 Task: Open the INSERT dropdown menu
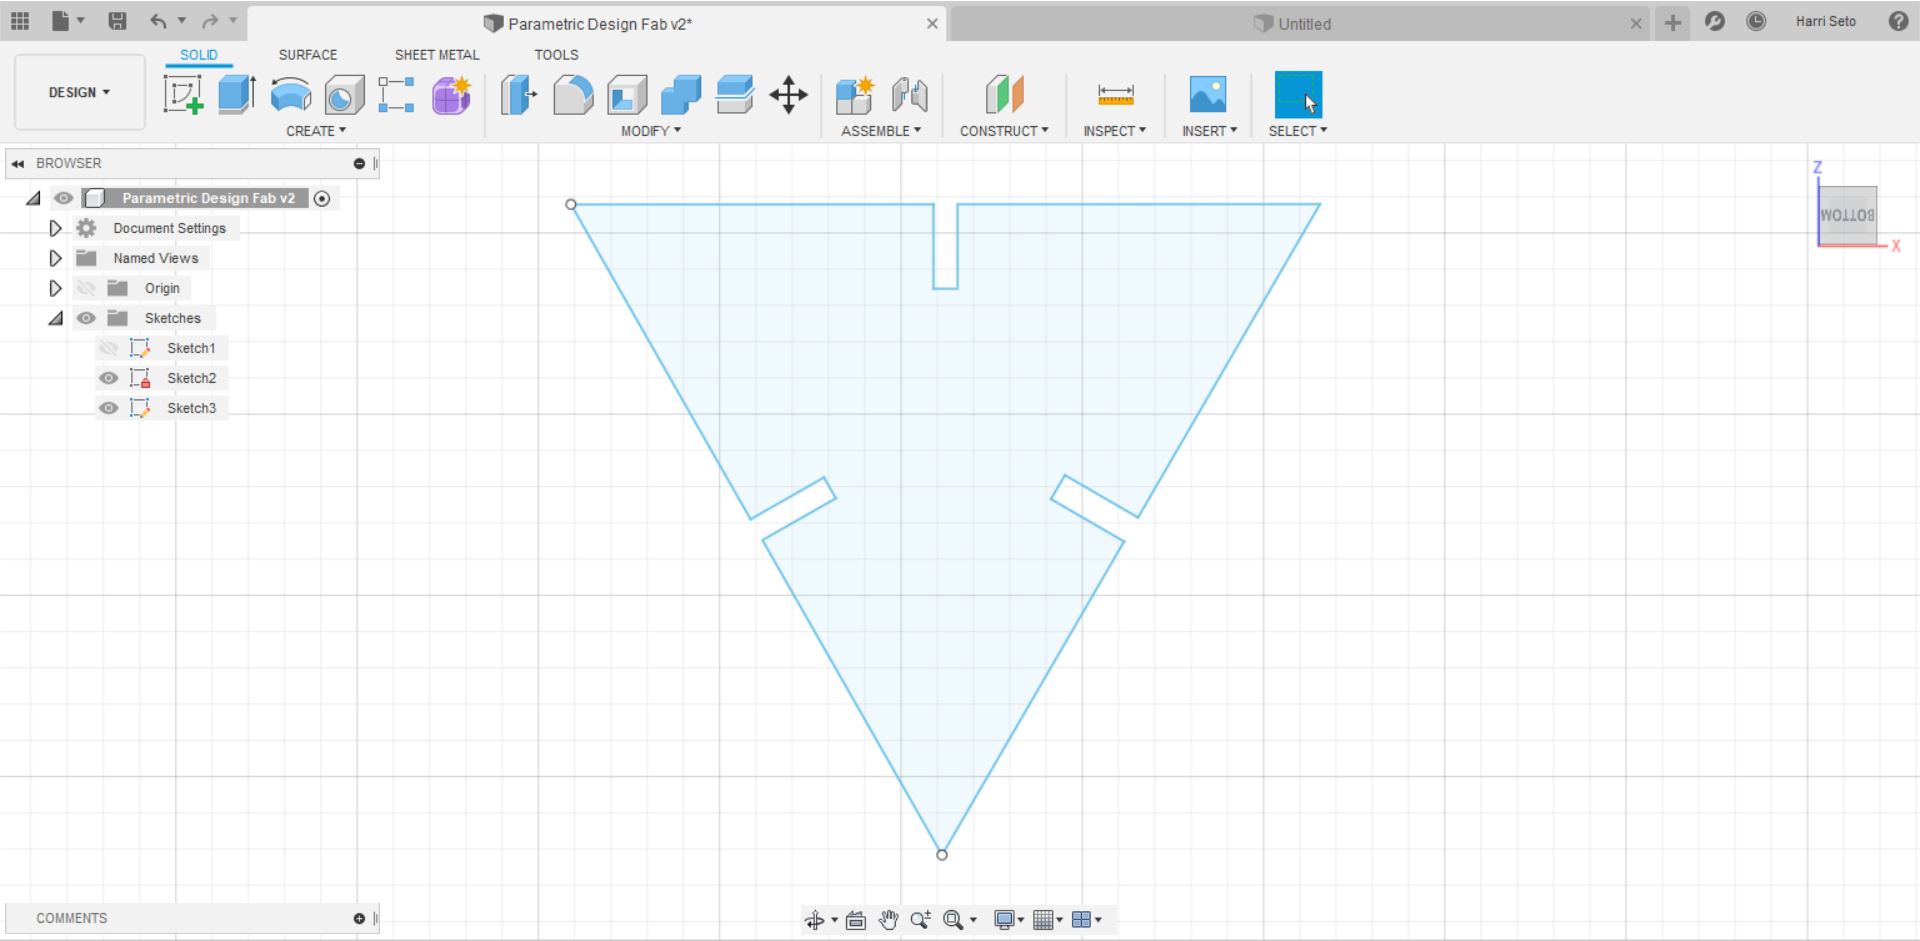click(1210, 131)
